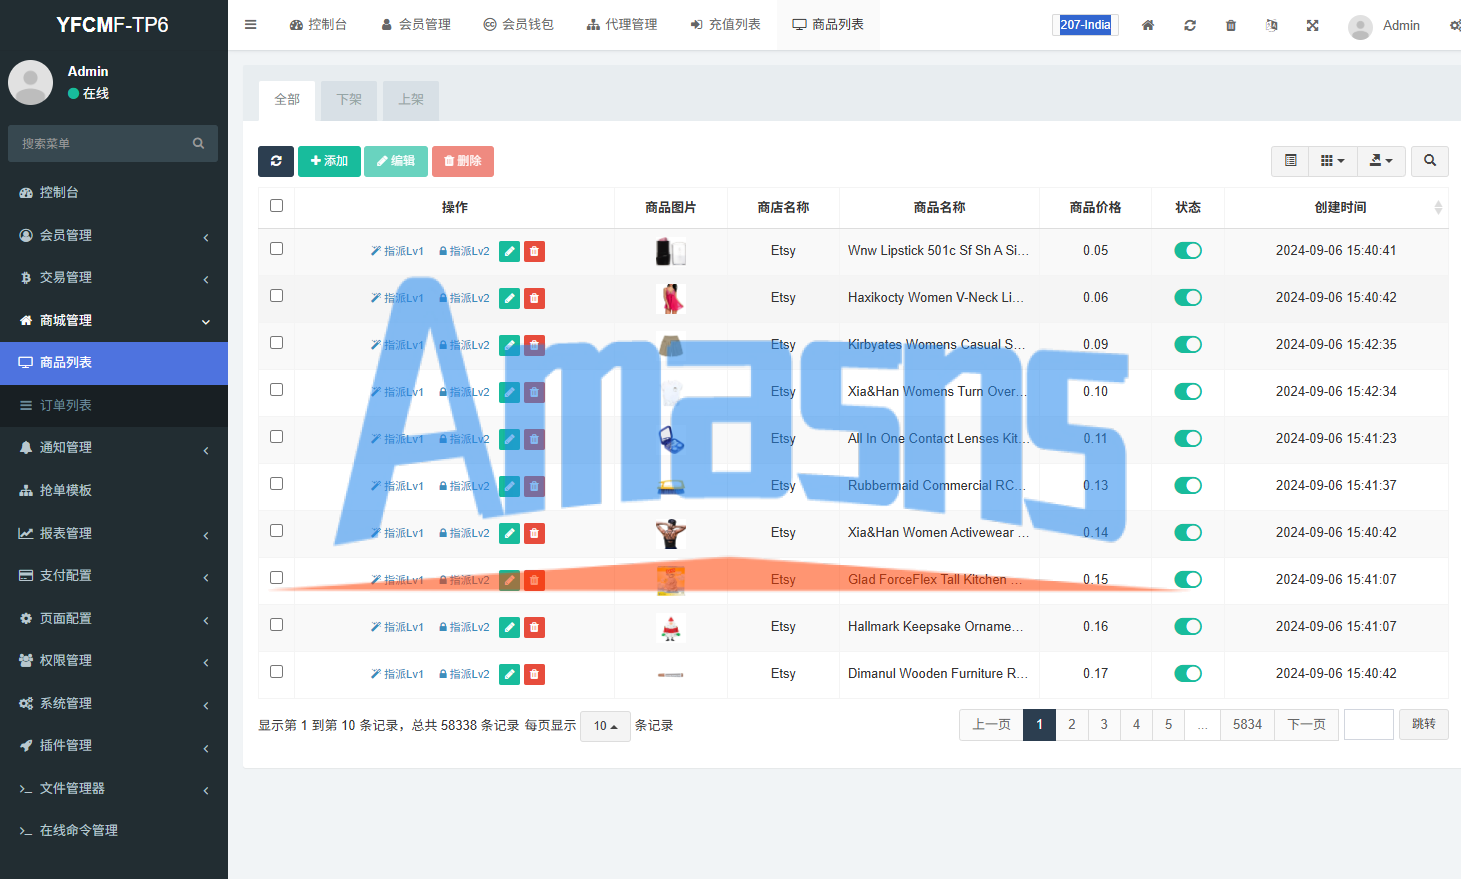Tick the checkbox for Dimanul Wooden Furniture row
The width and height of the screenshot is (1461, 879).
[277, 672]
